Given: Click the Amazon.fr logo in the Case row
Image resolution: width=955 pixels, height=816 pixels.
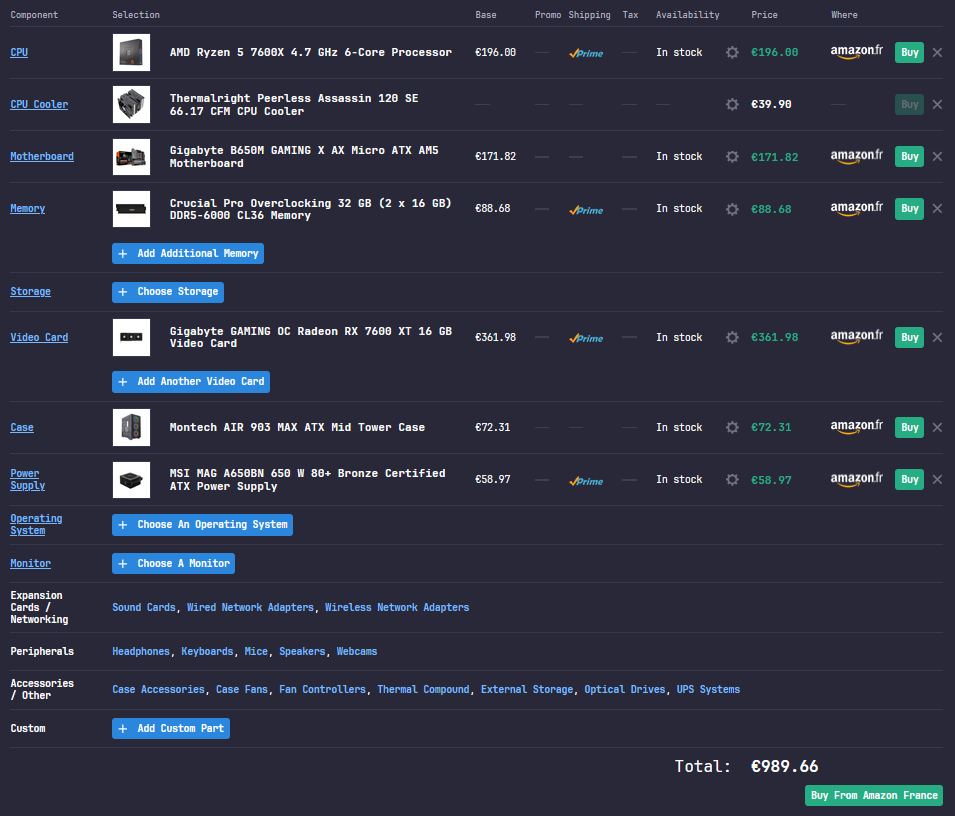Looking at the screenshot, I should click(856, 427).
